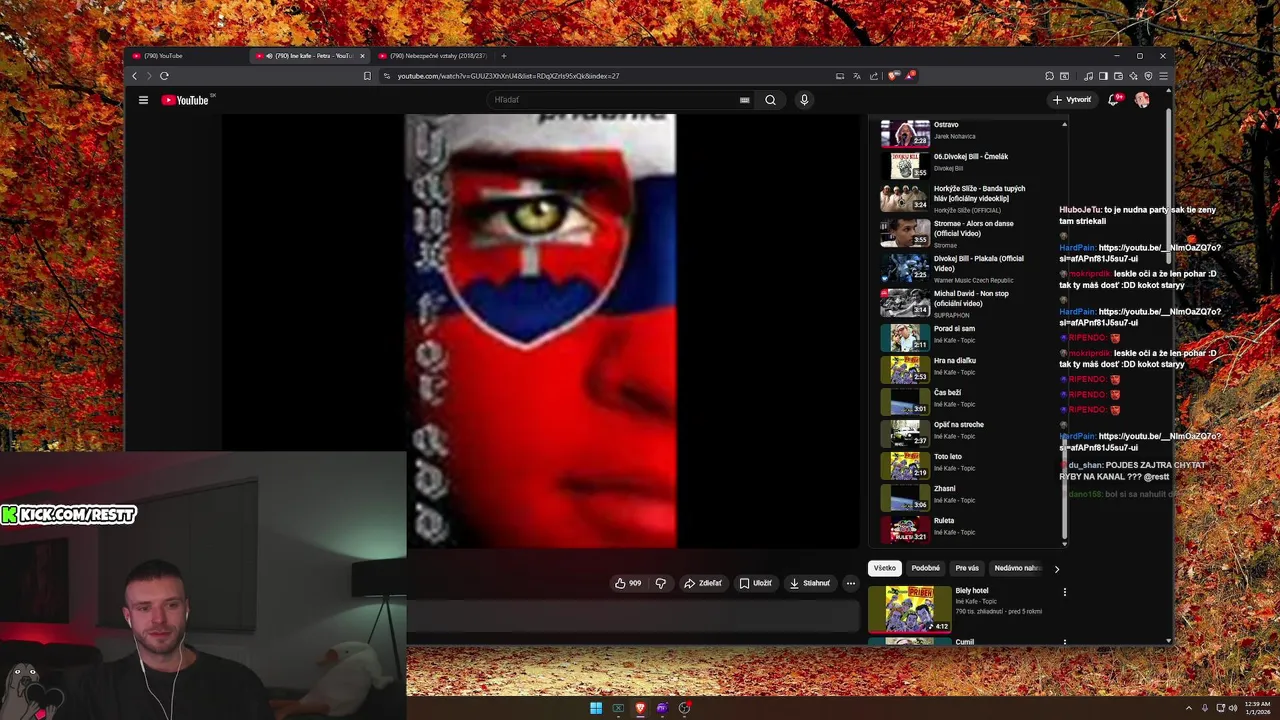Select the Podobné filter chip
1280x720 pixels.
click(x=925, y=568)
